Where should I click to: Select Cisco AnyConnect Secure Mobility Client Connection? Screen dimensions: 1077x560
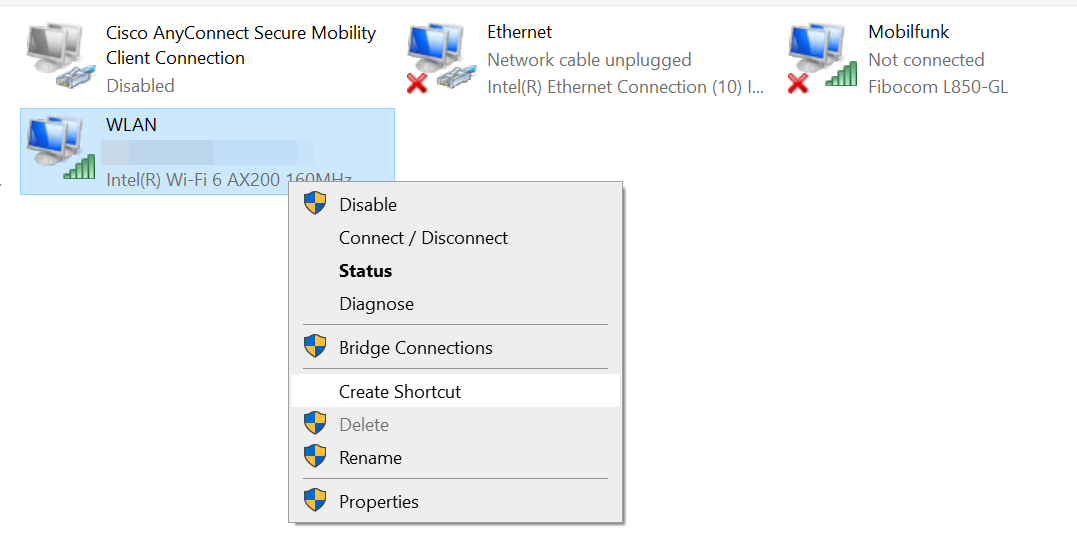coord(240,45)
